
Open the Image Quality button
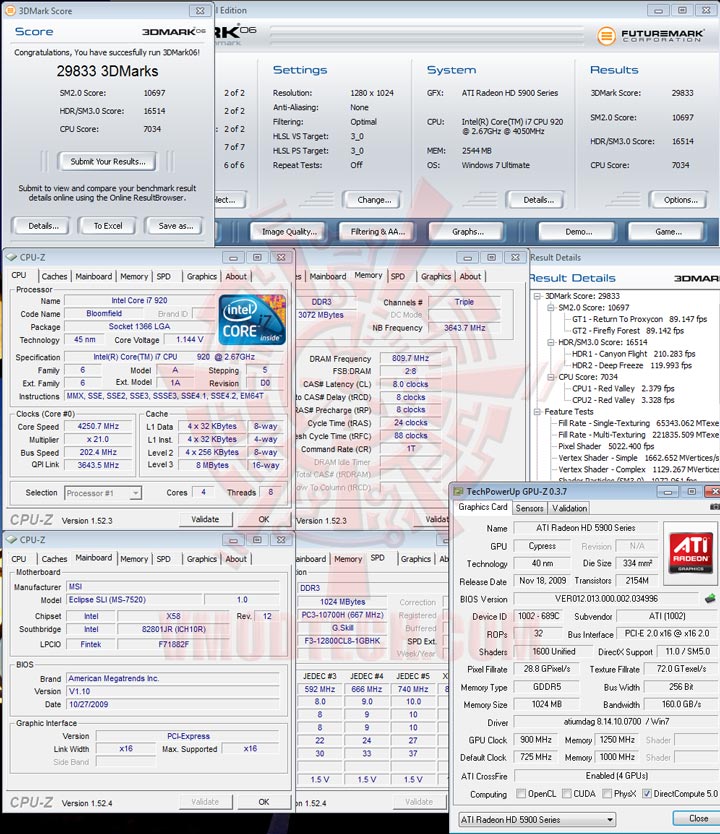point(289,232)
